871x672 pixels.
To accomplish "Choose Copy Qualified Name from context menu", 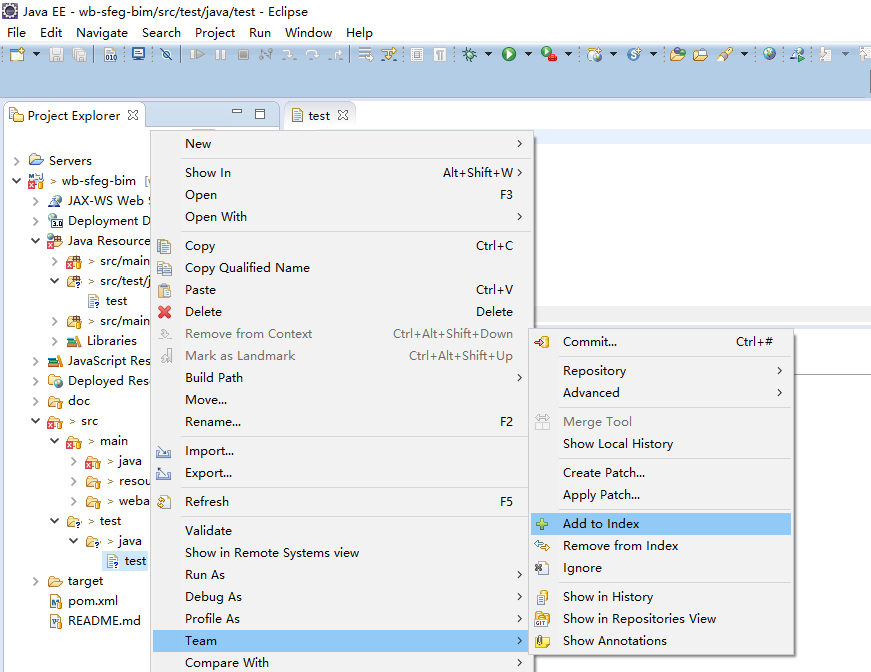I will pos(341,268).
